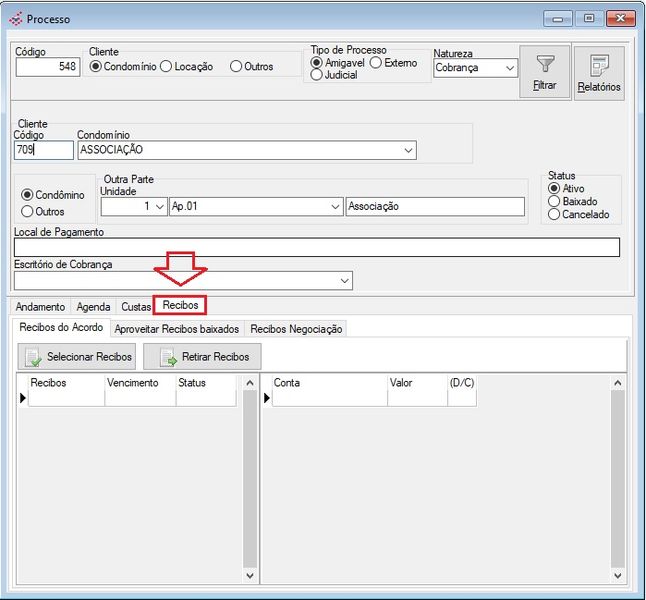
Task: Click Selecionar Recibos button
Action: click(77, 357)
